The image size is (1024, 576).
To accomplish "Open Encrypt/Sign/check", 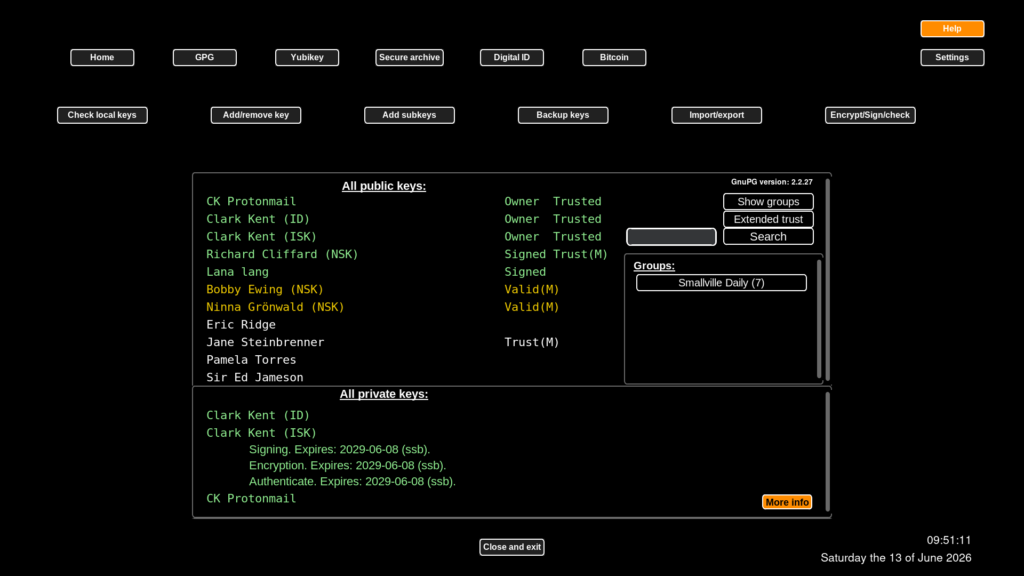I will [870, 115].
